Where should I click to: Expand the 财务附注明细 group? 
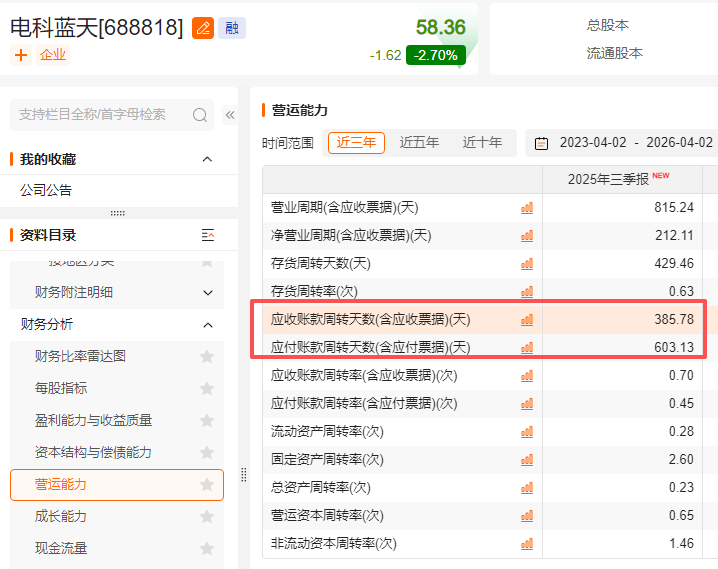(x=208, y=293)
